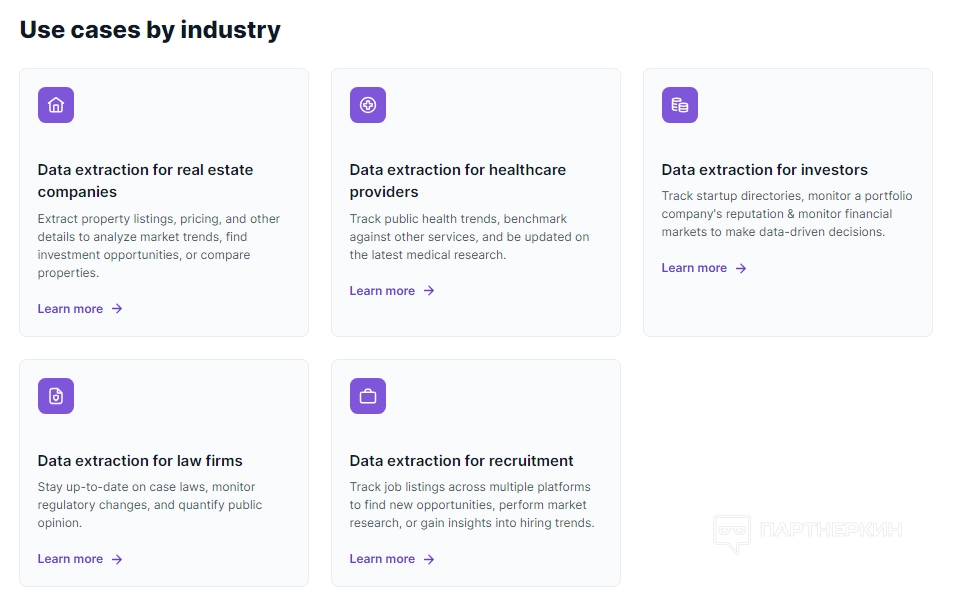Click the law firms document icon
This screenshot has width=953, height=606.
click(56, 396)
